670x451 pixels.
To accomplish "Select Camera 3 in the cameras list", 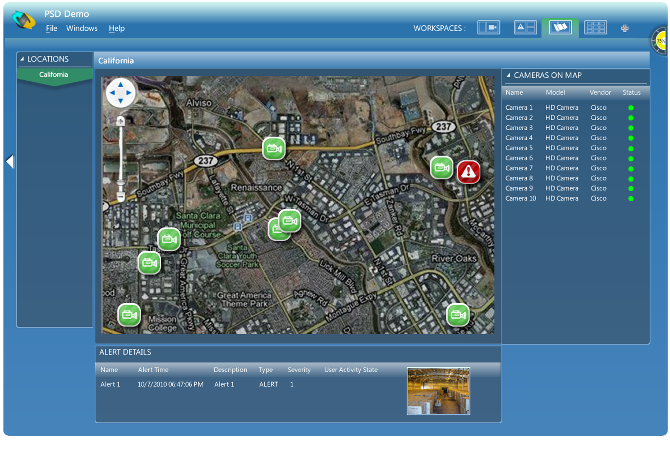I will click(x=519, y=128).
